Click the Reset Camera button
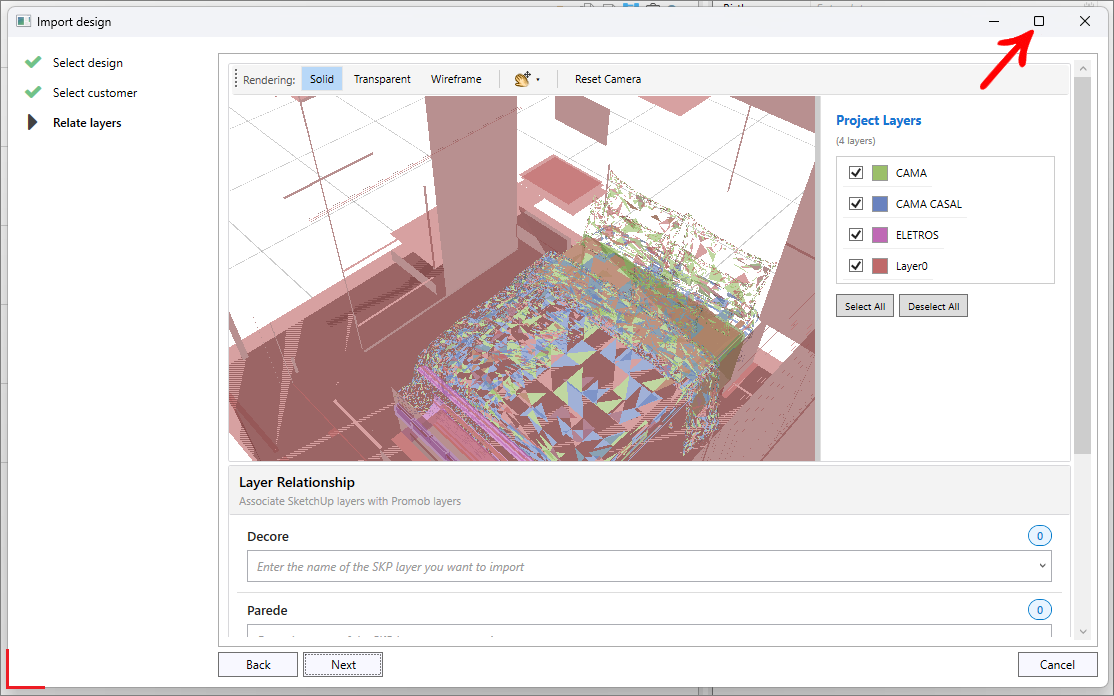Viewport: 1114px width, 696px height. coord(607,79)
